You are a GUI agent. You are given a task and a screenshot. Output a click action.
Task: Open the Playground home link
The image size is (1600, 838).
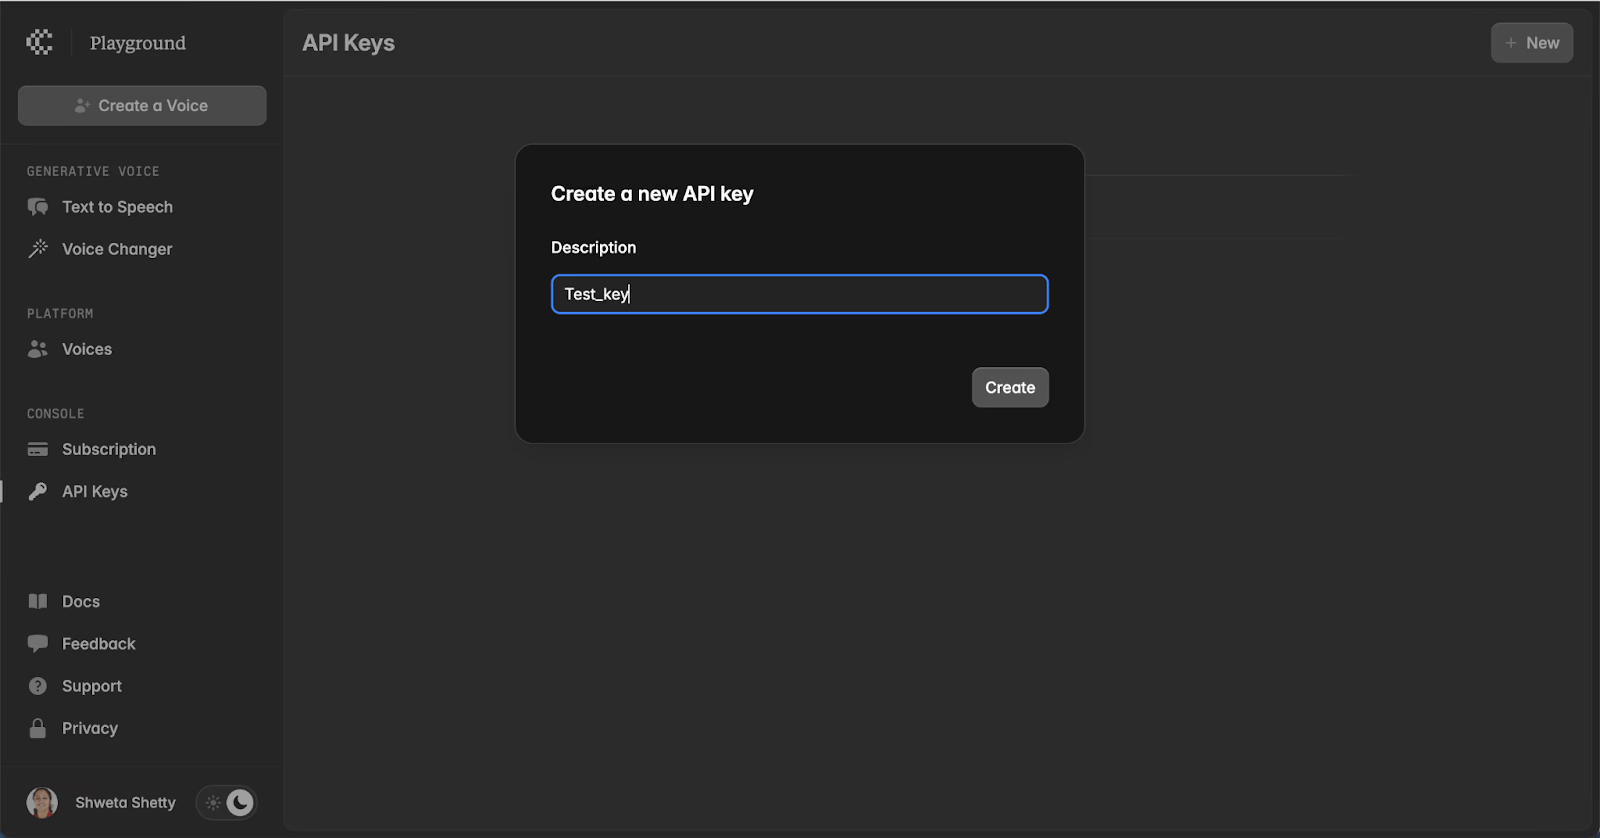pos(138,43)
